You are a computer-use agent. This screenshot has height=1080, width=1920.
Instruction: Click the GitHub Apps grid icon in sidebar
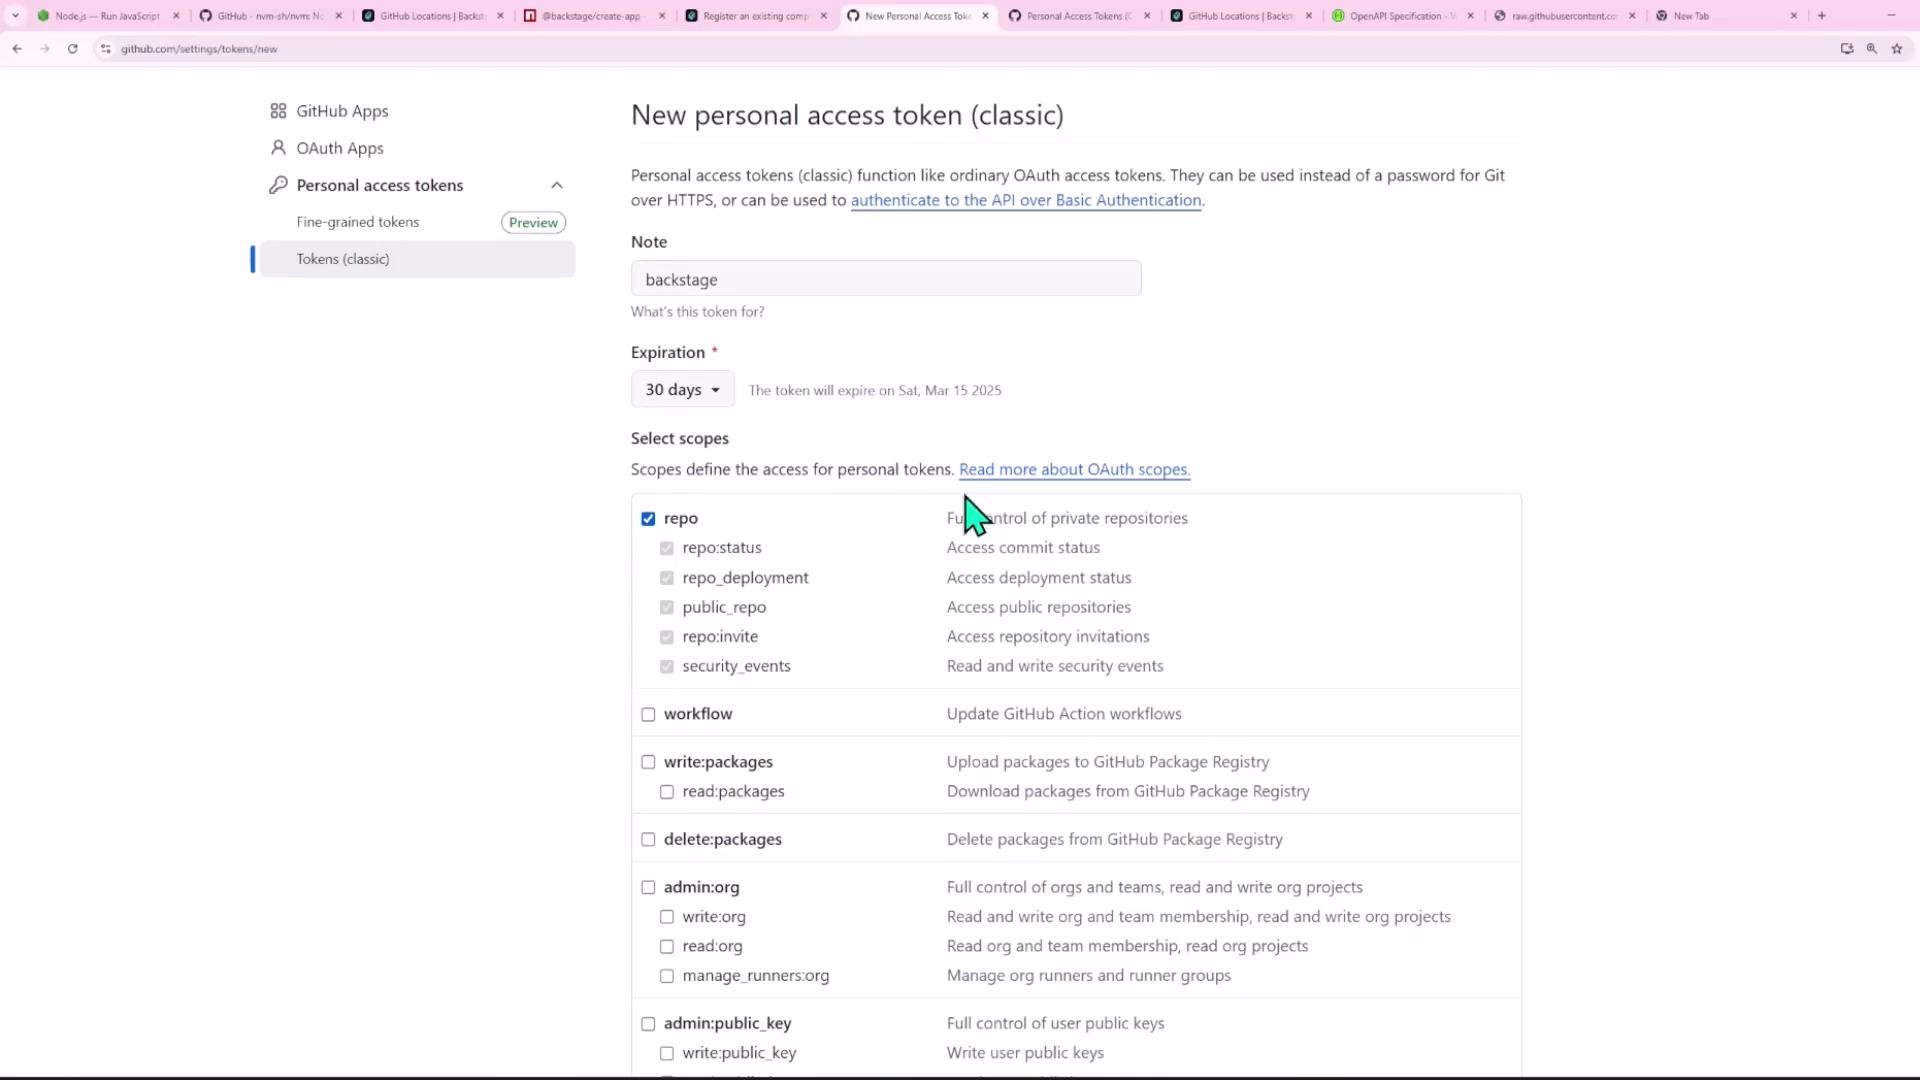(278, 111)
